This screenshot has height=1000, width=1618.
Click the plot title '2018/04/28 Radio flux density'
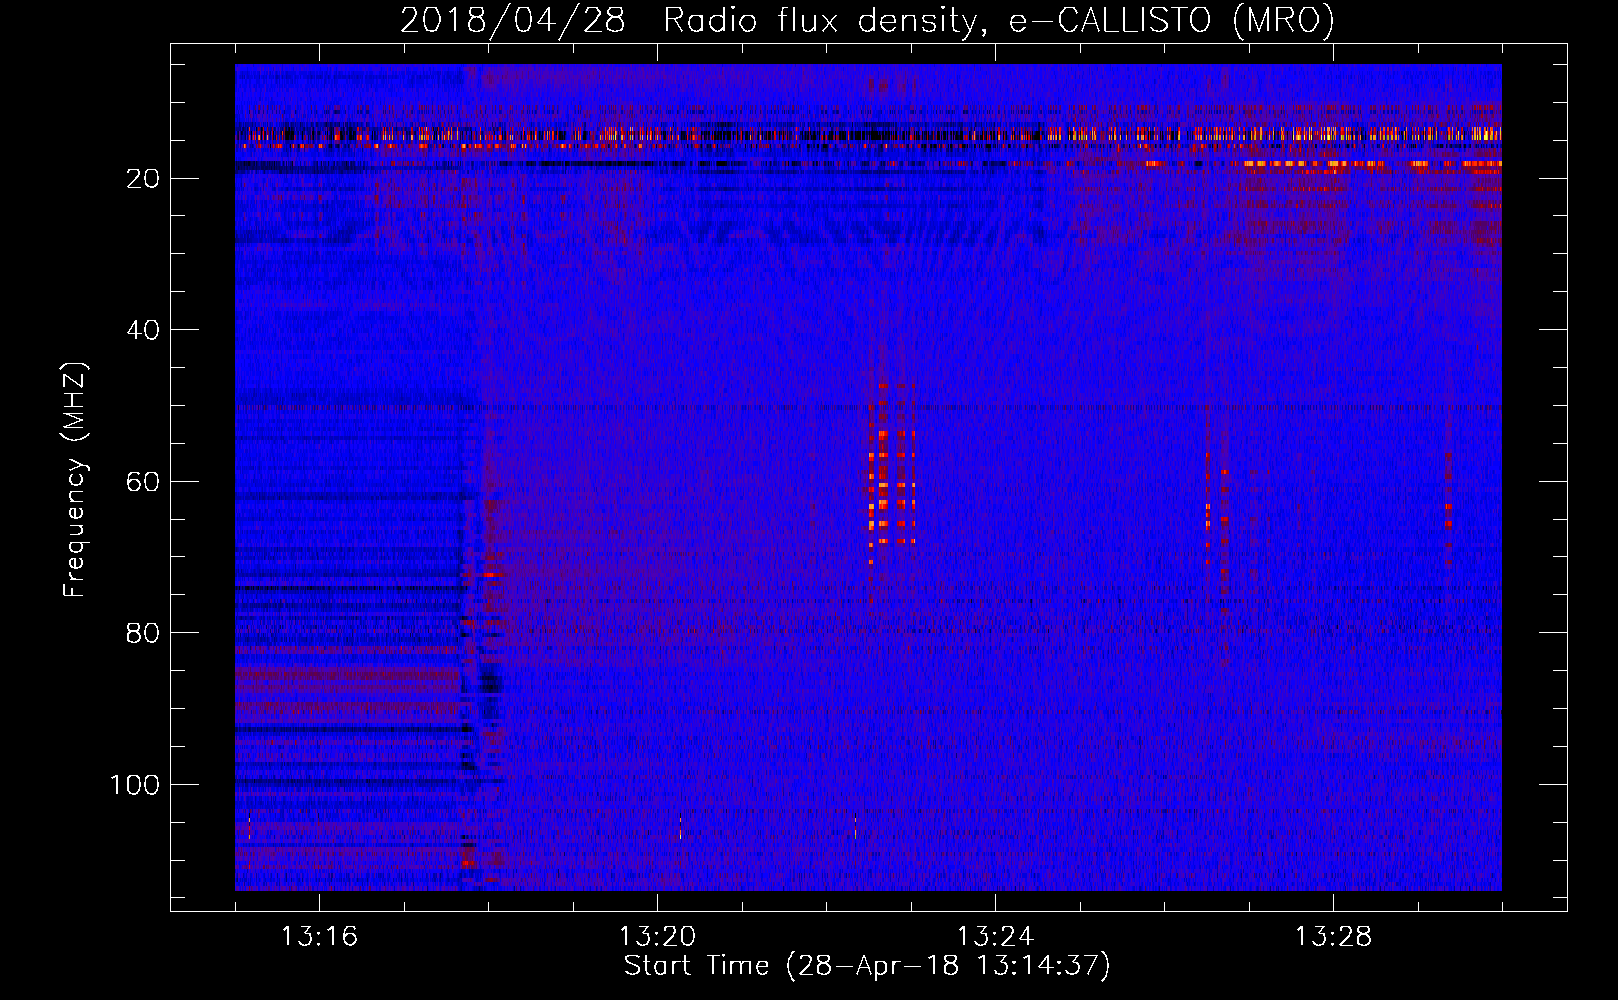pos(687,20)
